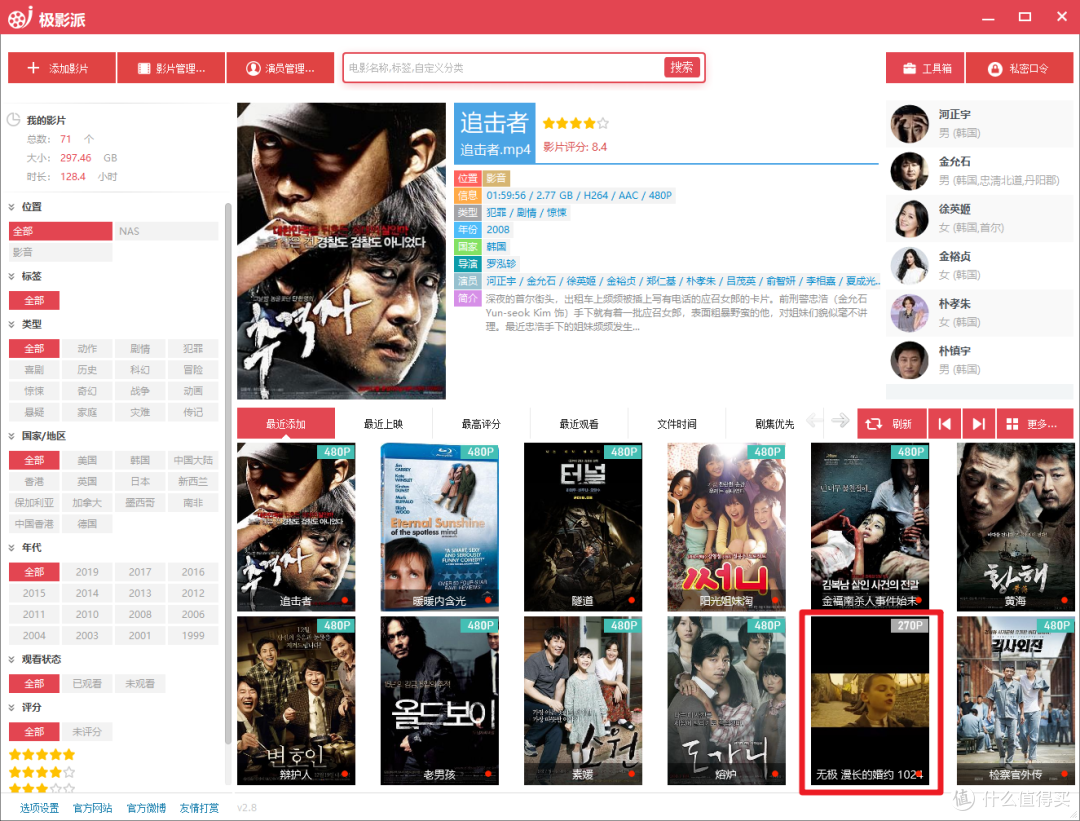Filter genre by 犯罪

click(193, 349)
